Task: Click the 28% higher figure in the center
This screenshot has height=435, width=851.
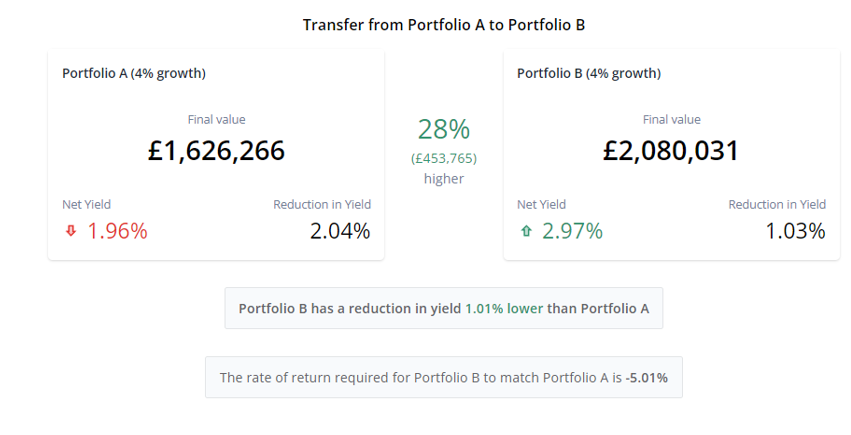Action: pyautogui.click(x=443, y=129)
